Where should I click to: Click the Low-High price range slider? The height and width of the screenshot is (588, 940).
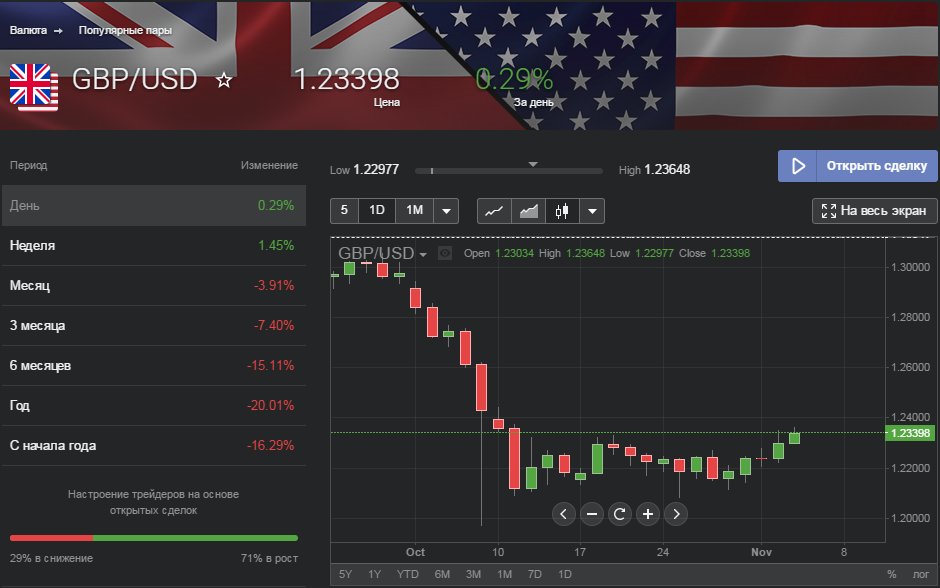pos(509,171)
